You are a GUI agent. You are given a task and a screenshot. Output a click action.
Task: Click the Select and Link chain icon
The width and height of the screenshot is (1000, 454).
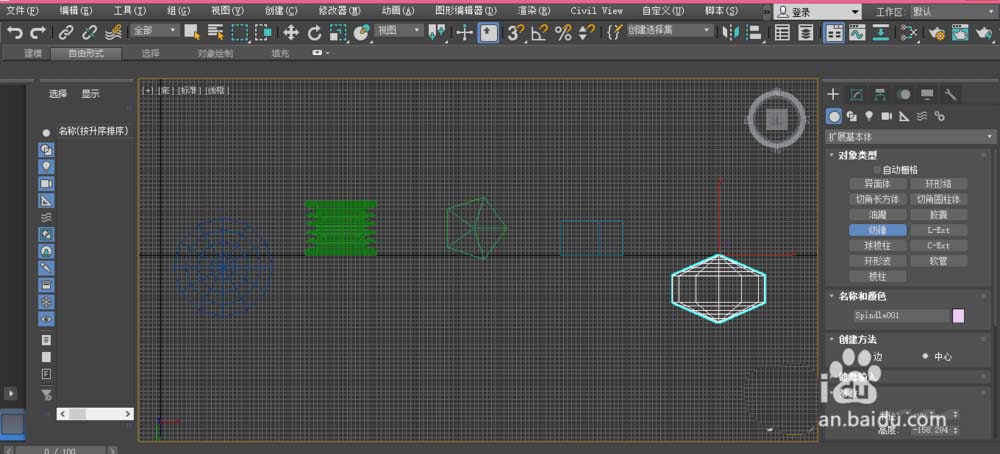click(66, 32)
